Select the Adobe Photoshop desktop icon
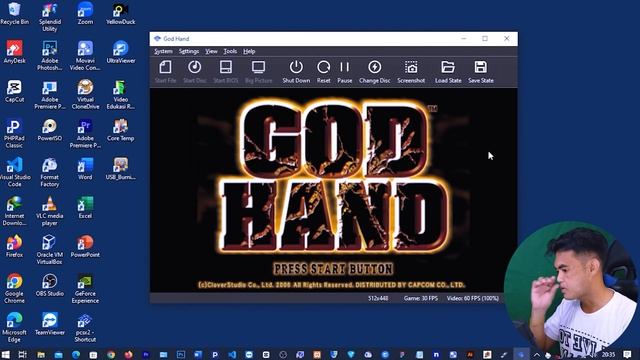Image resolution: width=640 pixels, height=360 pixels. 50,56
